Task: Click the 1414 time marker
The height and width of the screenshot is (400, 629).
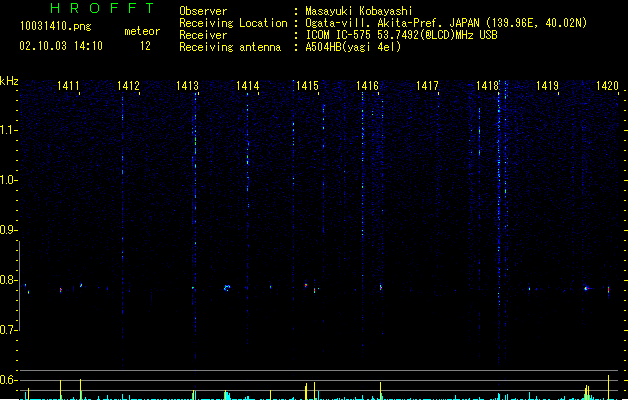Action: tap(248, 86)
